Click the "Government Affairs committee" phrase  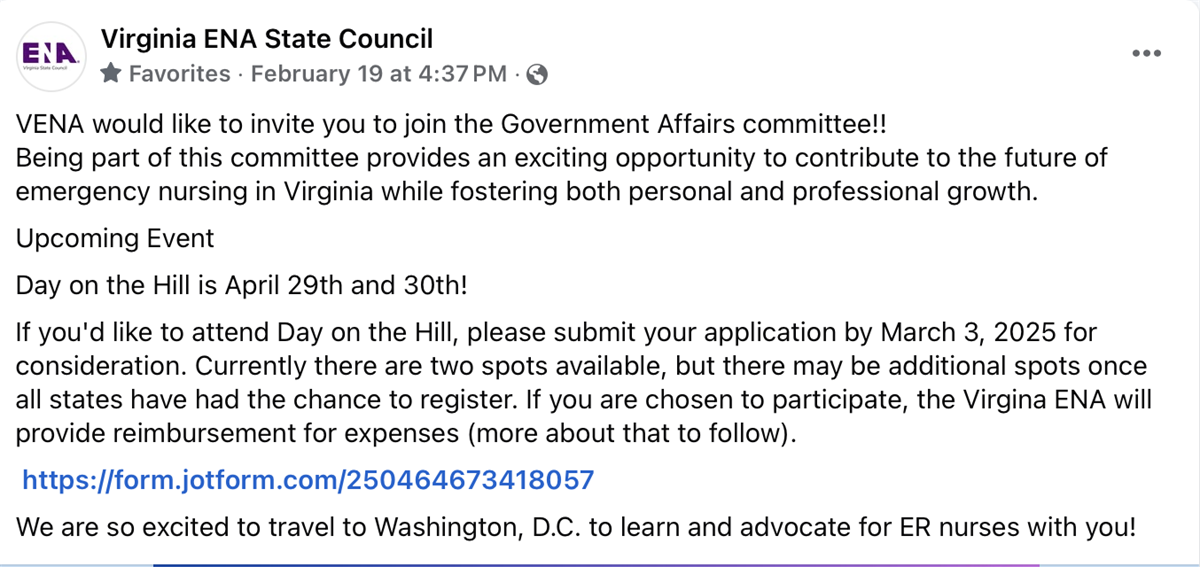click(690, 127)
